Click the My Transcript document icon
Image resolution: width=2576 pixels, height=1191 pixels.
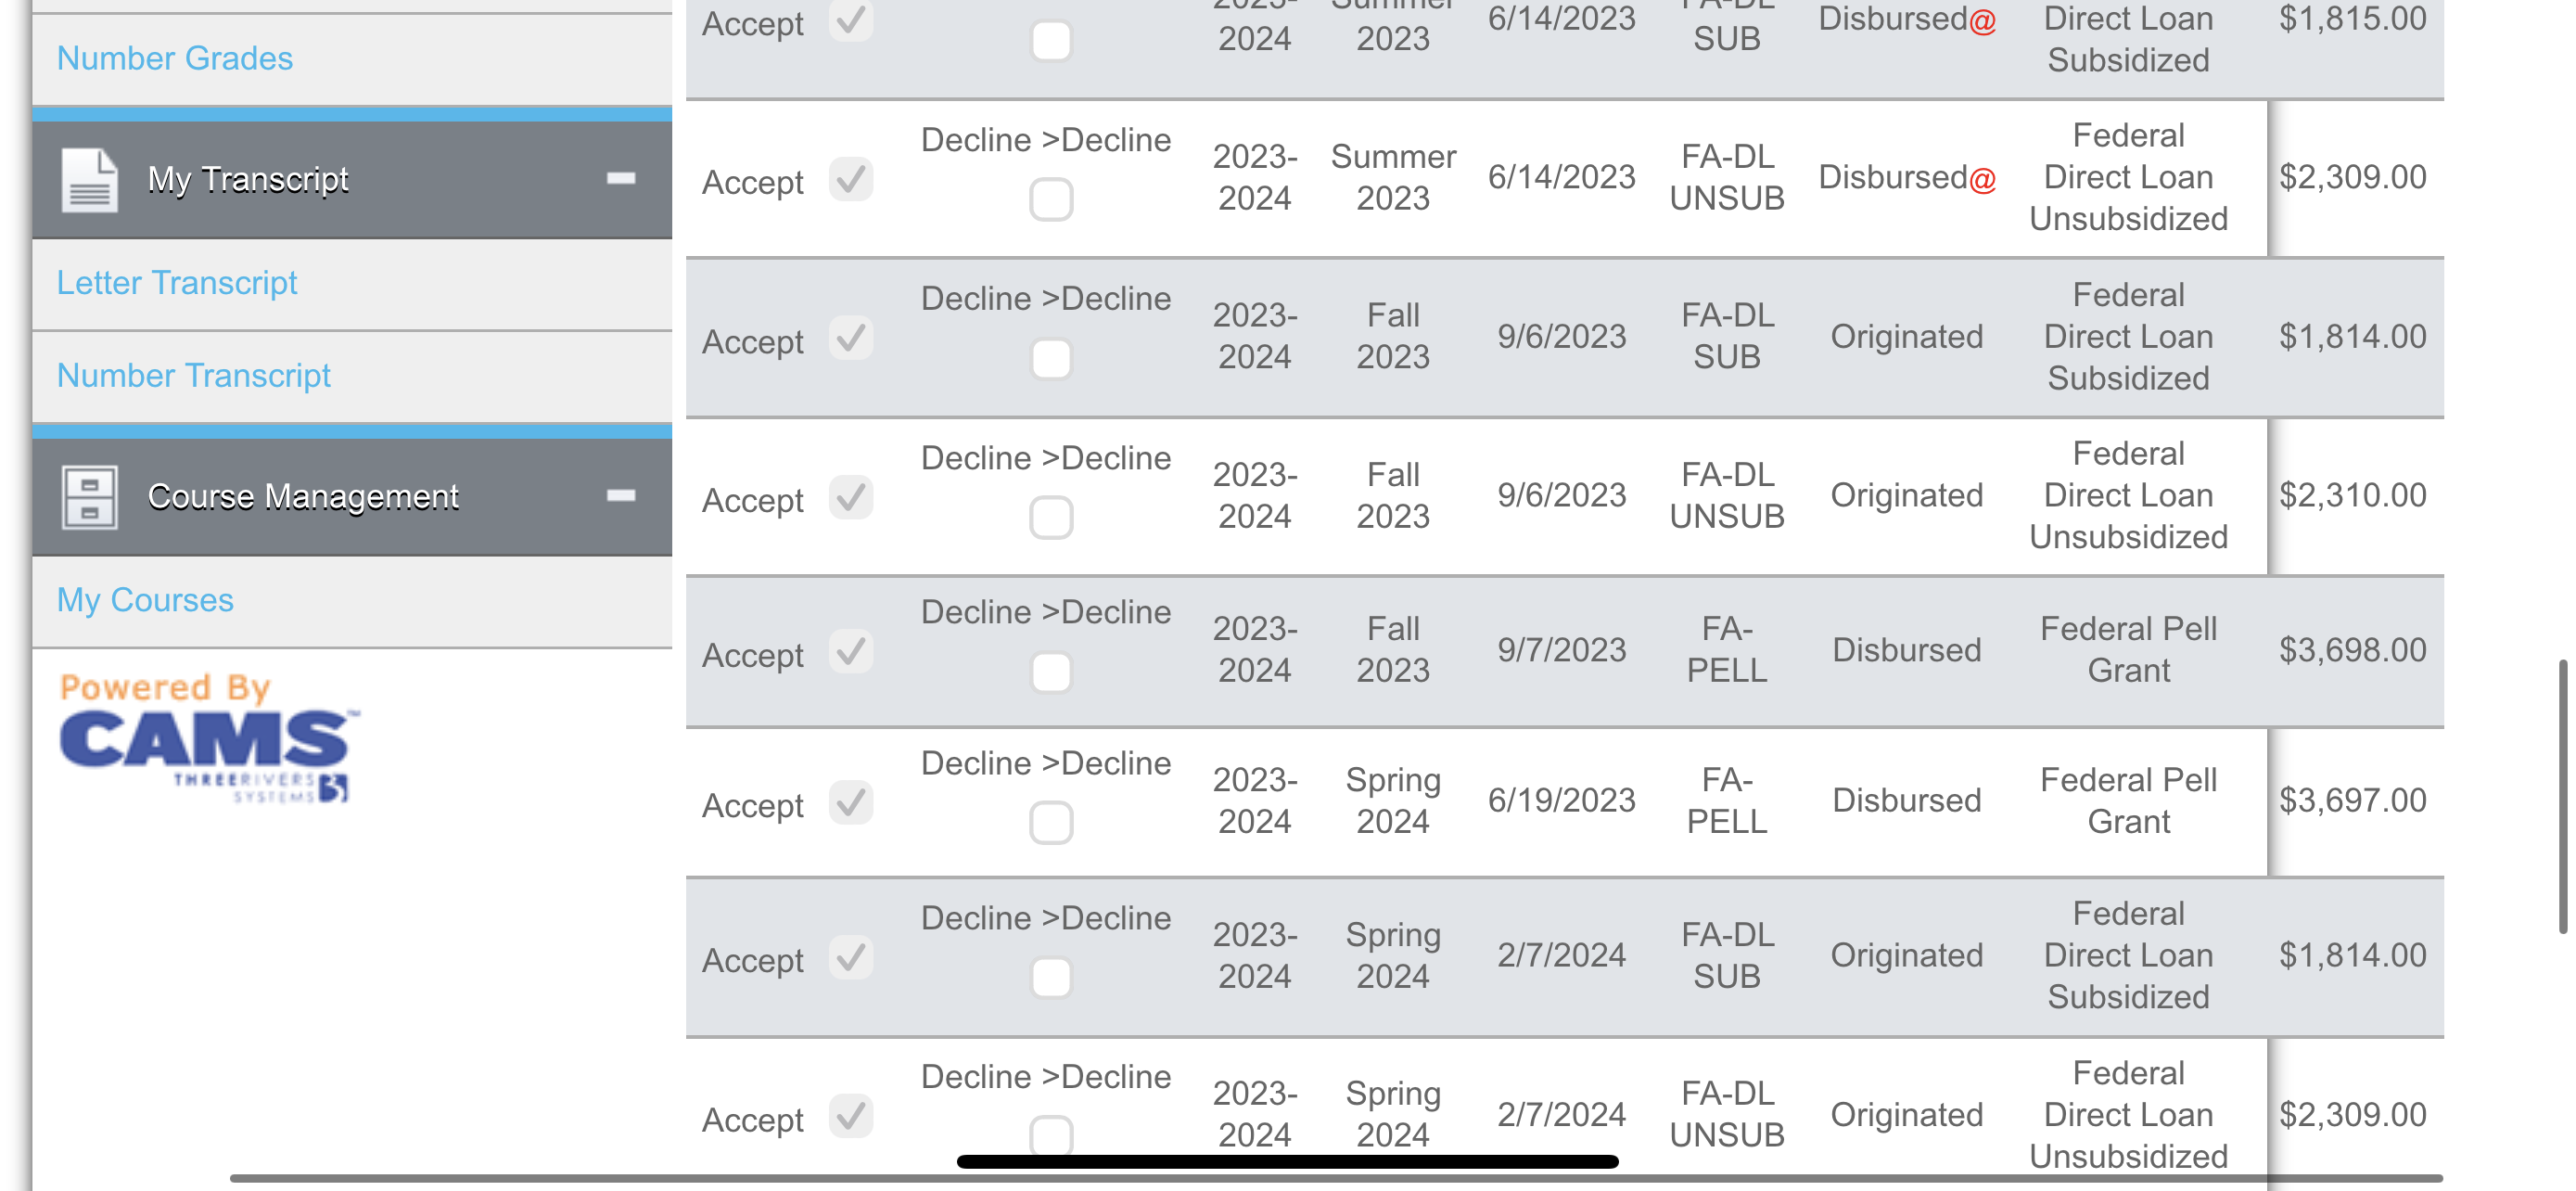click(x=89, y=180)
